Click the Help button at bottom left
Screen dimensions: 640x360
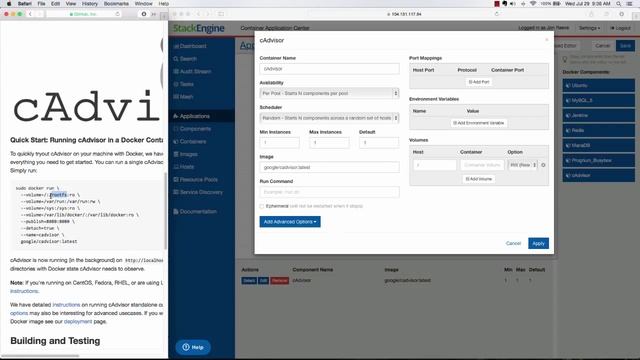pyautogui.click(x=193, y=347)
